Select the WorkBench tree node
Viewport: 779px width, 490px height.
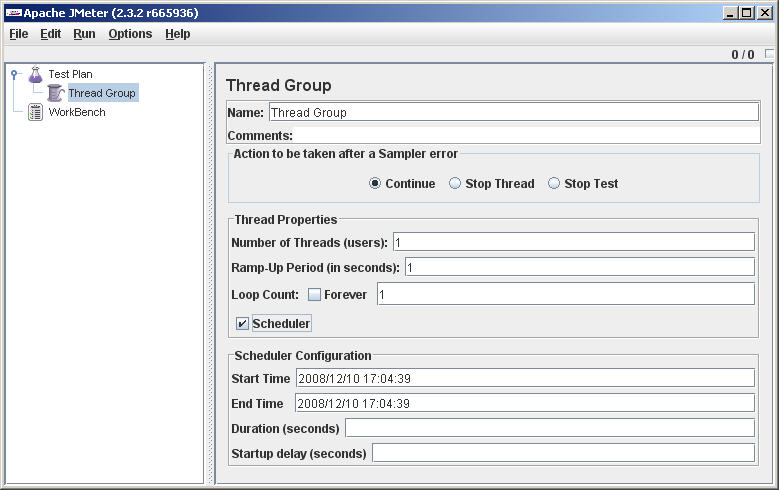[x=77, y=112]
